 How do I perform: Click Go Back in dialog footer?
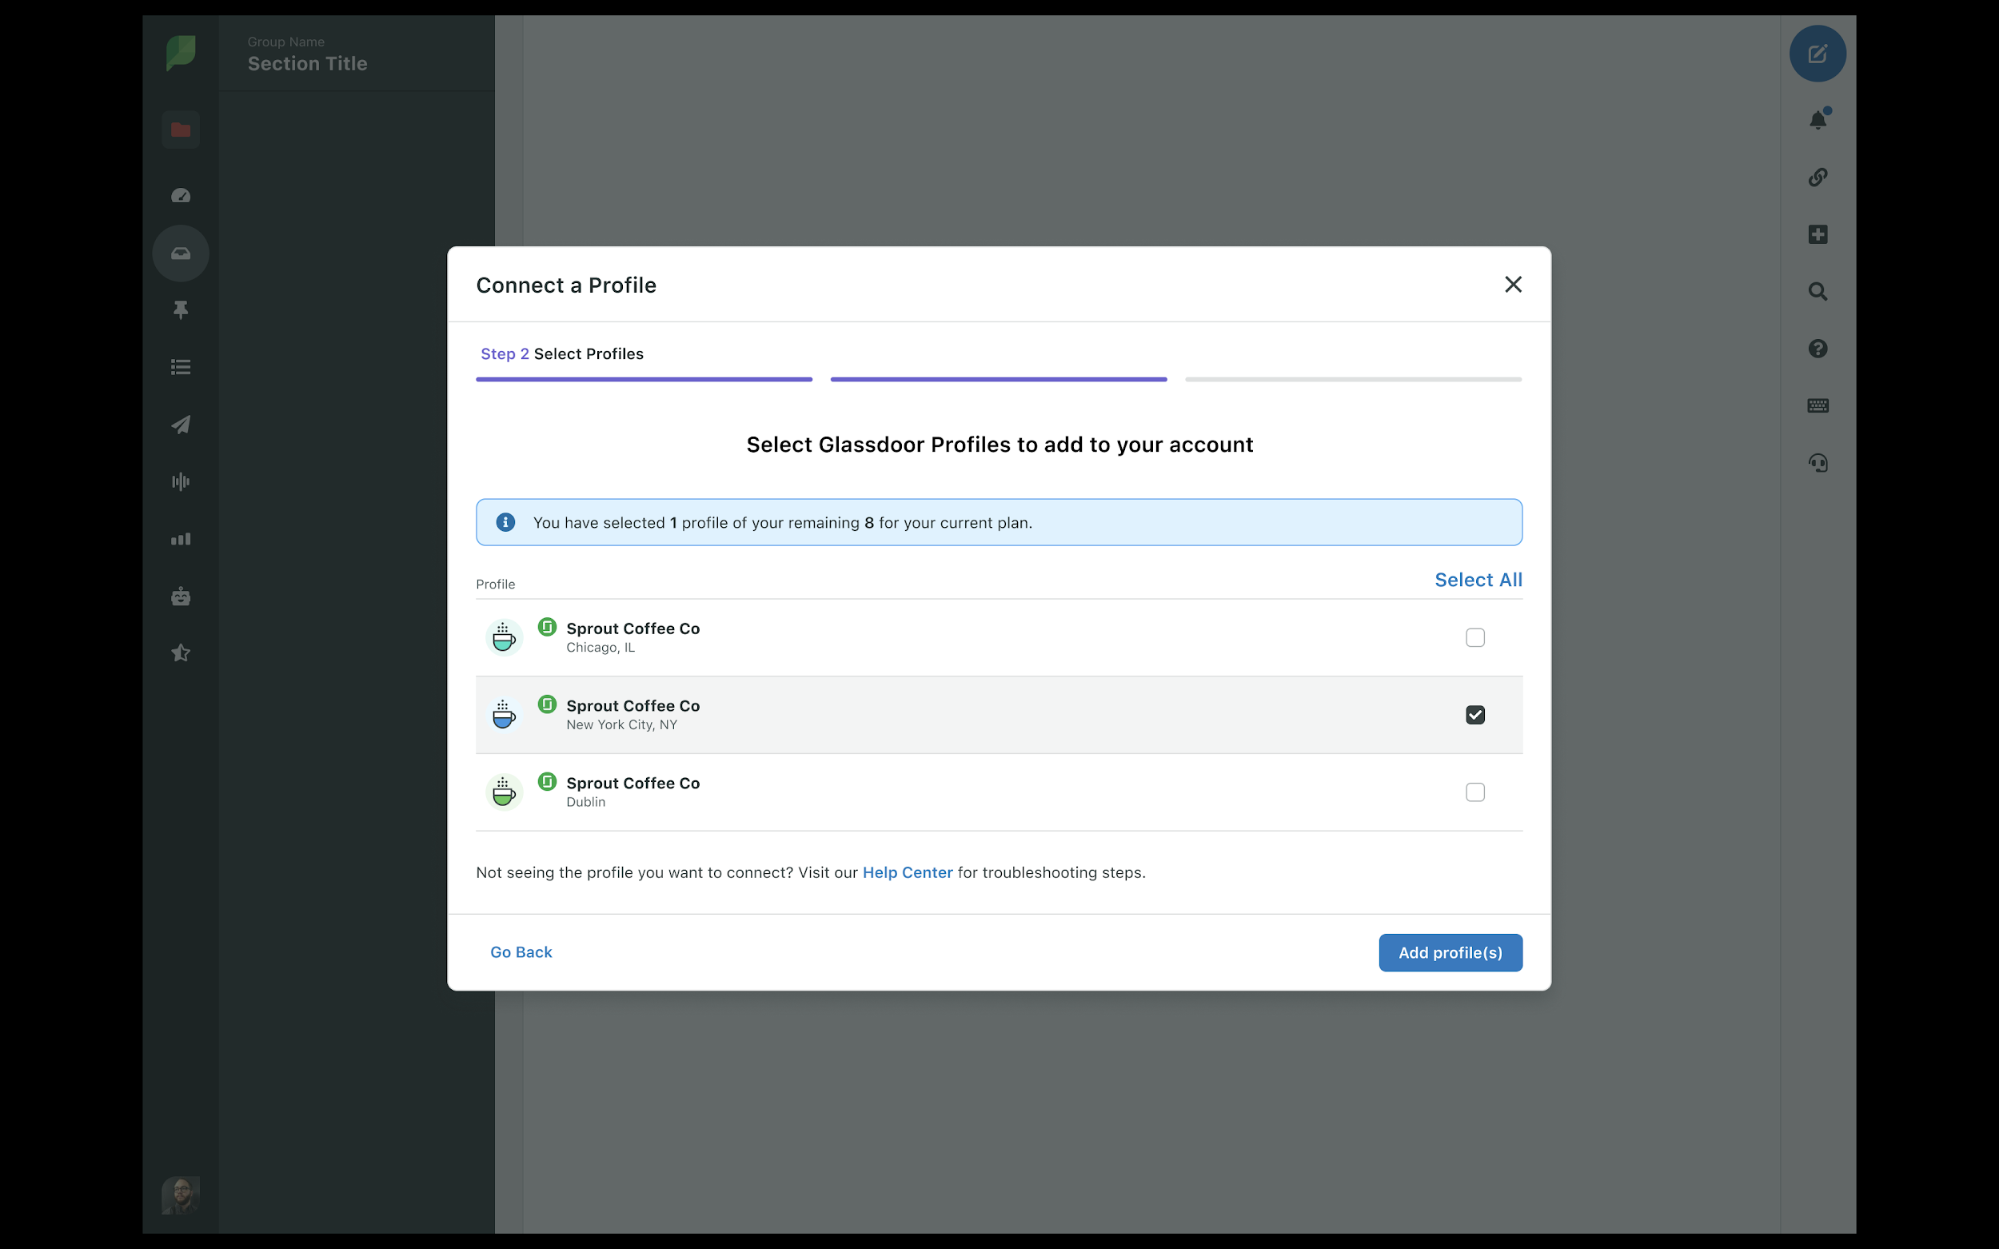521,953
